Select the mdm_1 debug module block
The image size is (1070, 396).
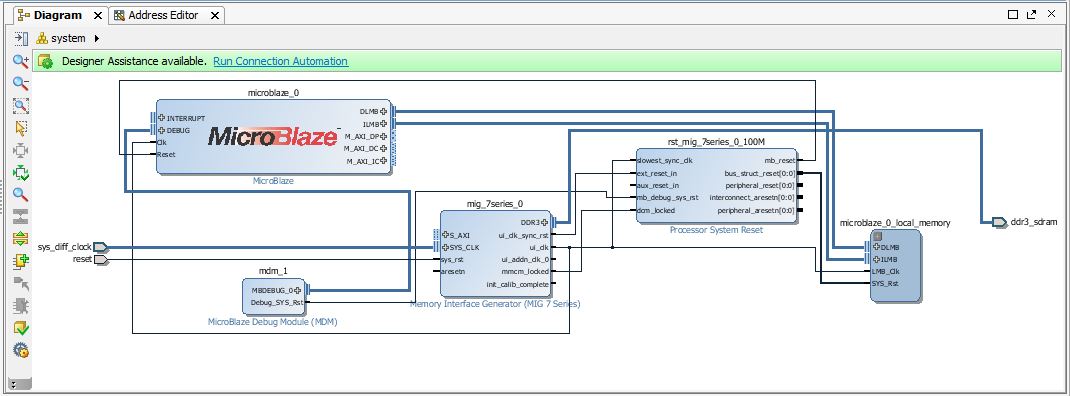click(x=273, y=296)
